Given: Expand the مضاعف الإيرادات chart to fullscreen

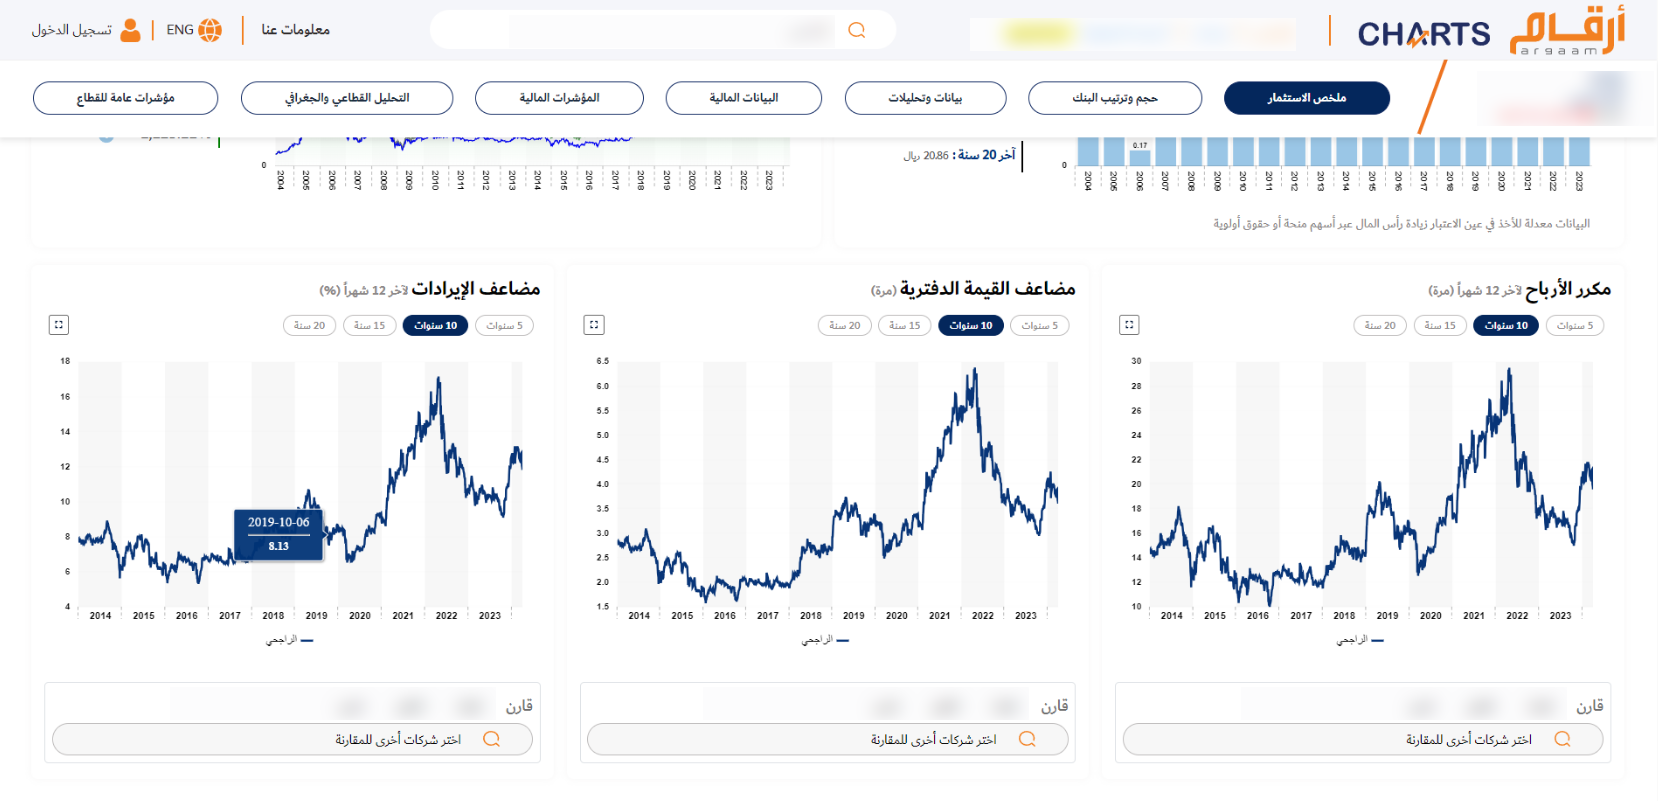Looking at the screenshot, I should (58, 324).
